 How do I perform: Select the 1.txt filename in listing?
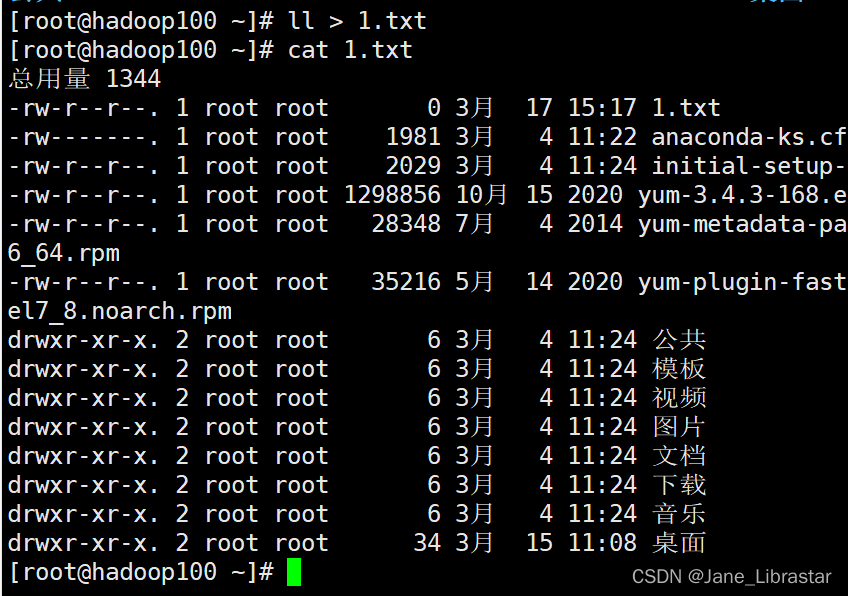686,108
